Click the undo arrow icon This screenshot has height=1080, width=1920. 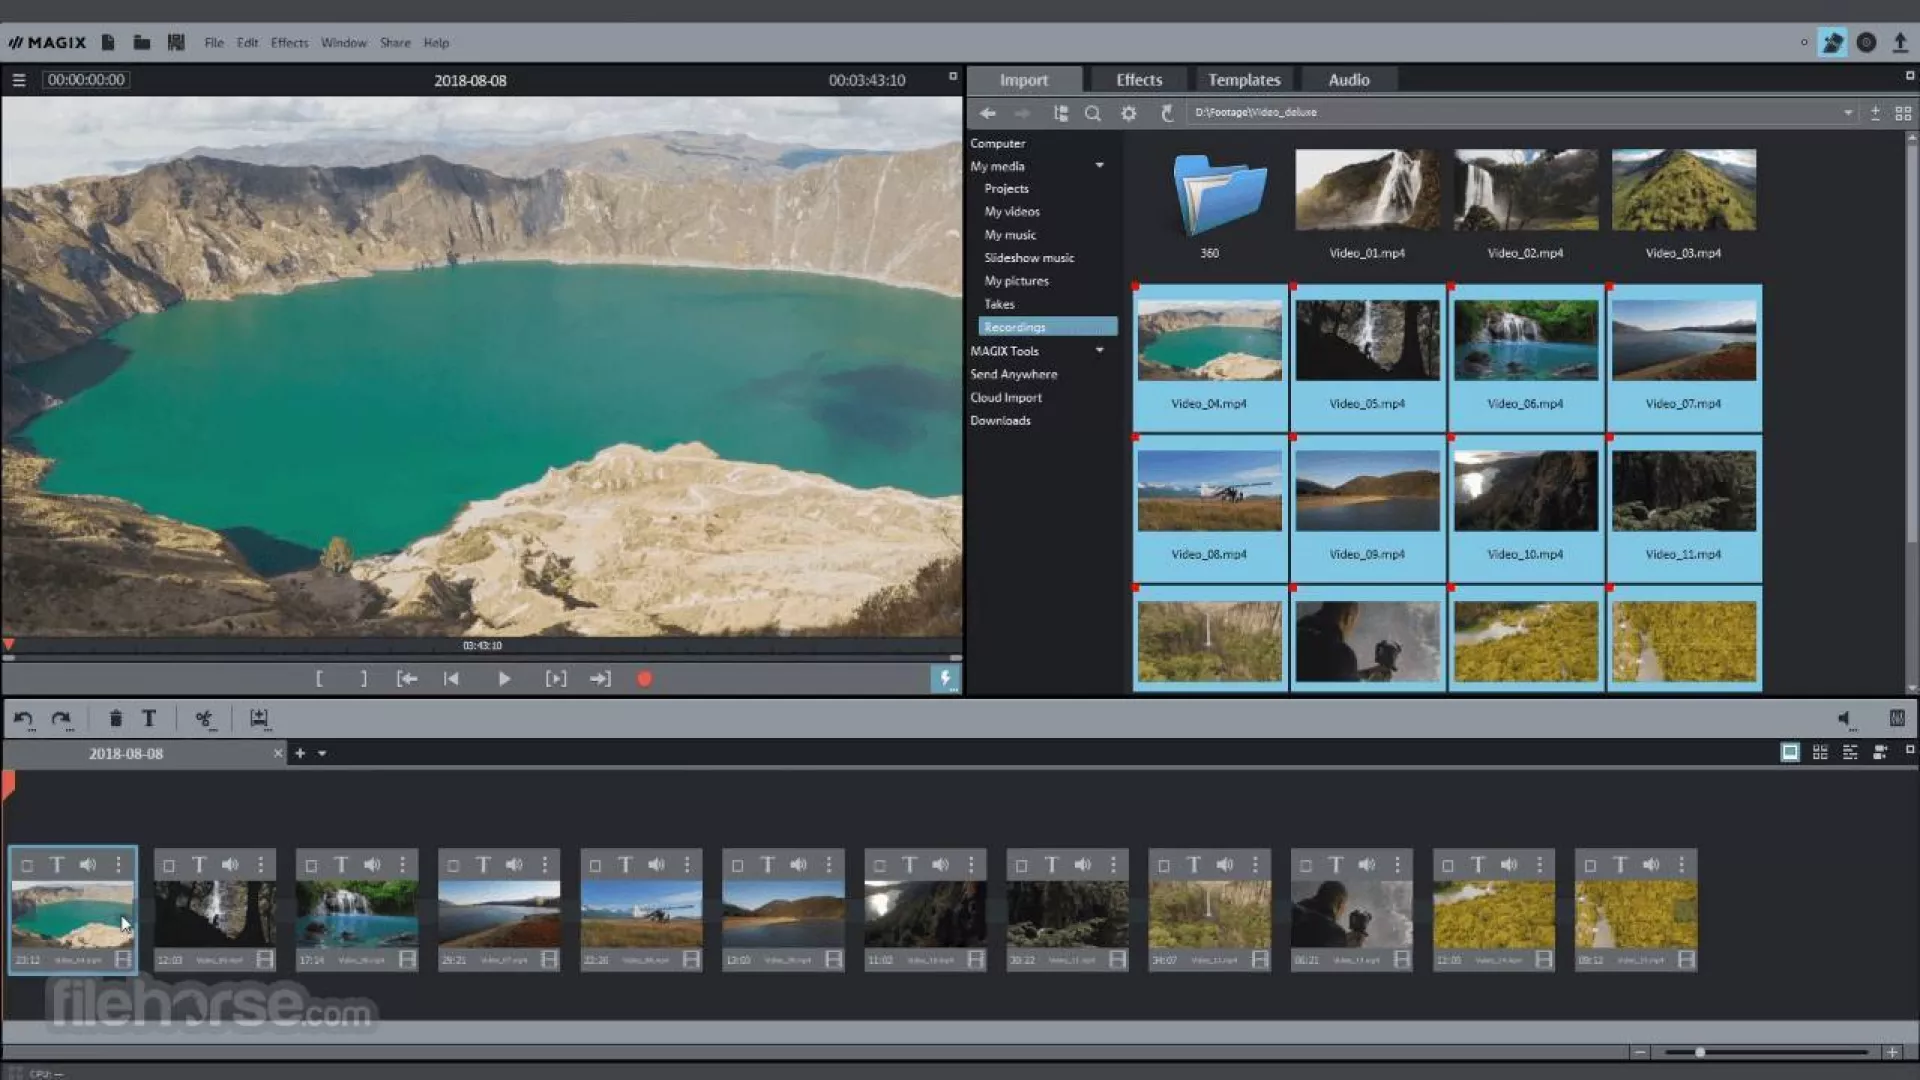[23, 718]
